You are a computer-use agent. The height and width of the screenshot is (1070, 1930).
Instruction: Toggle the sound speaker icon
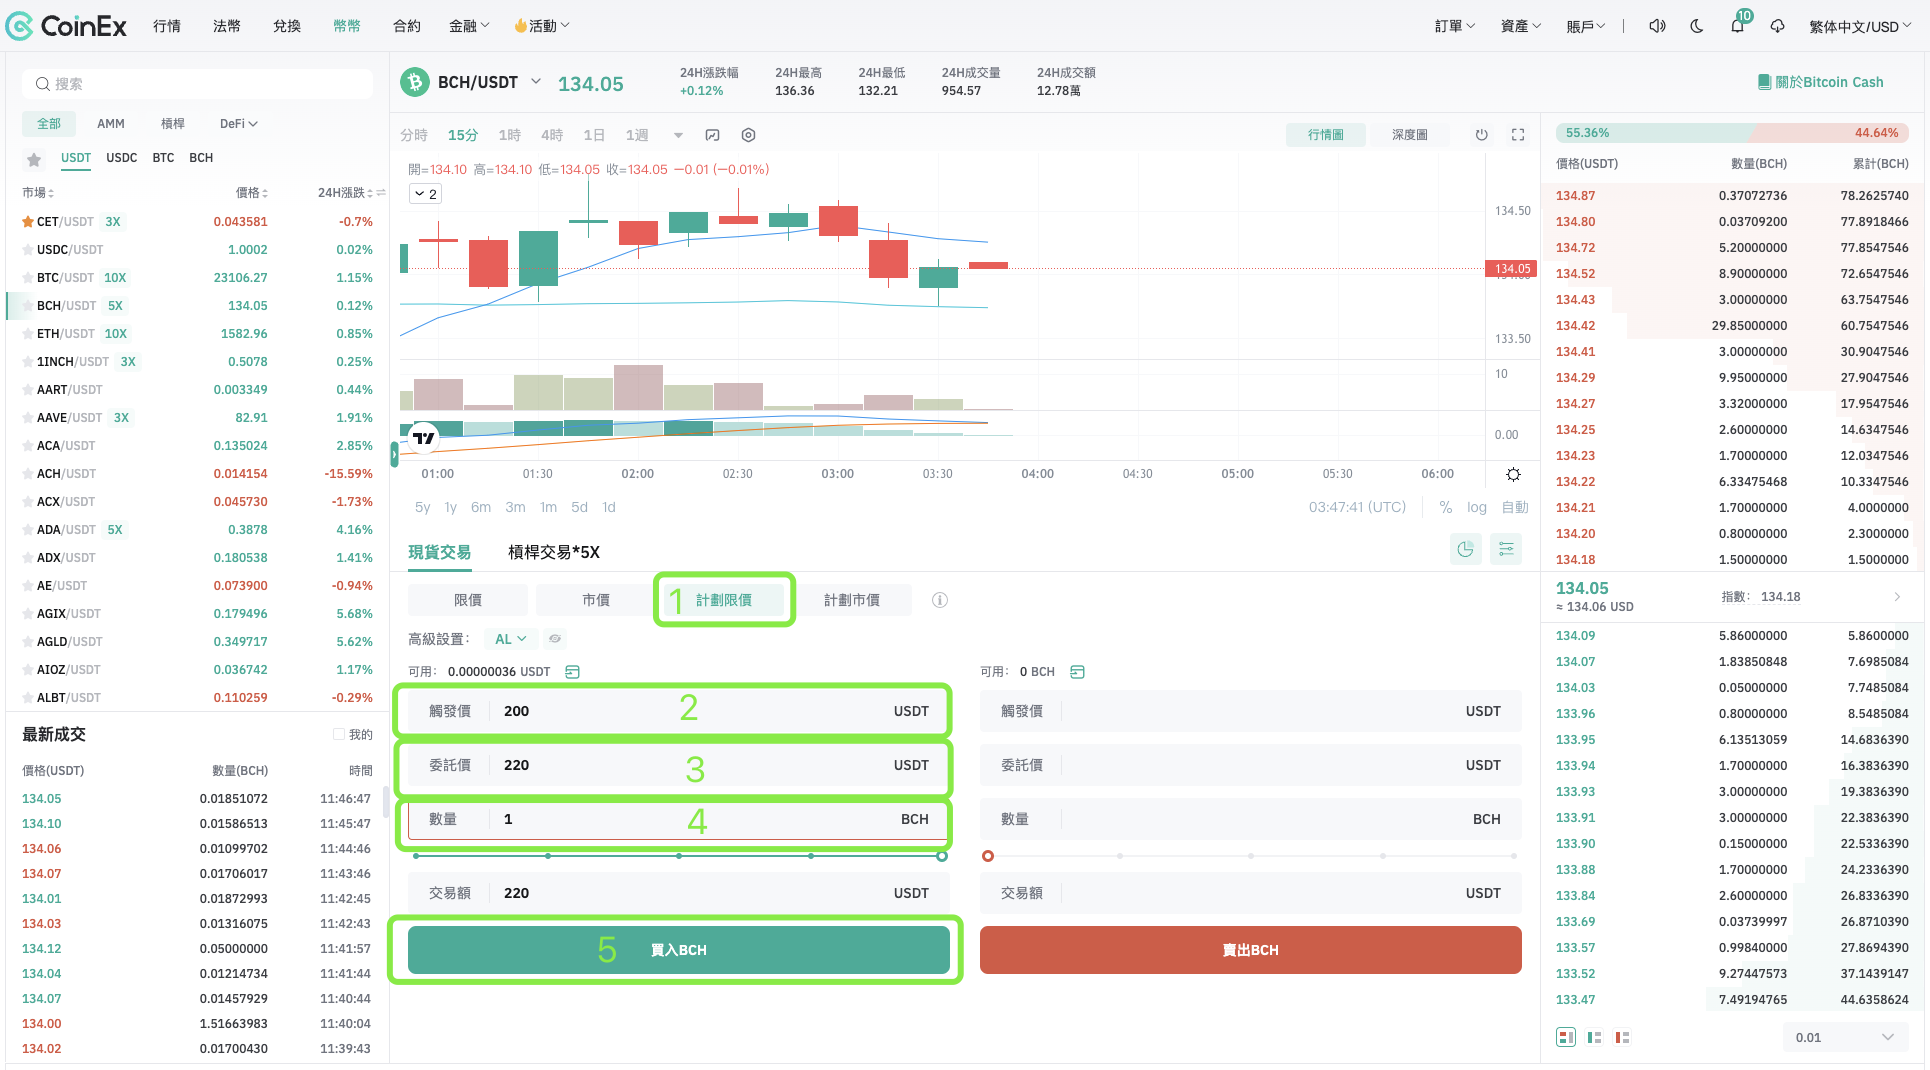click(x=1657, y=26)
